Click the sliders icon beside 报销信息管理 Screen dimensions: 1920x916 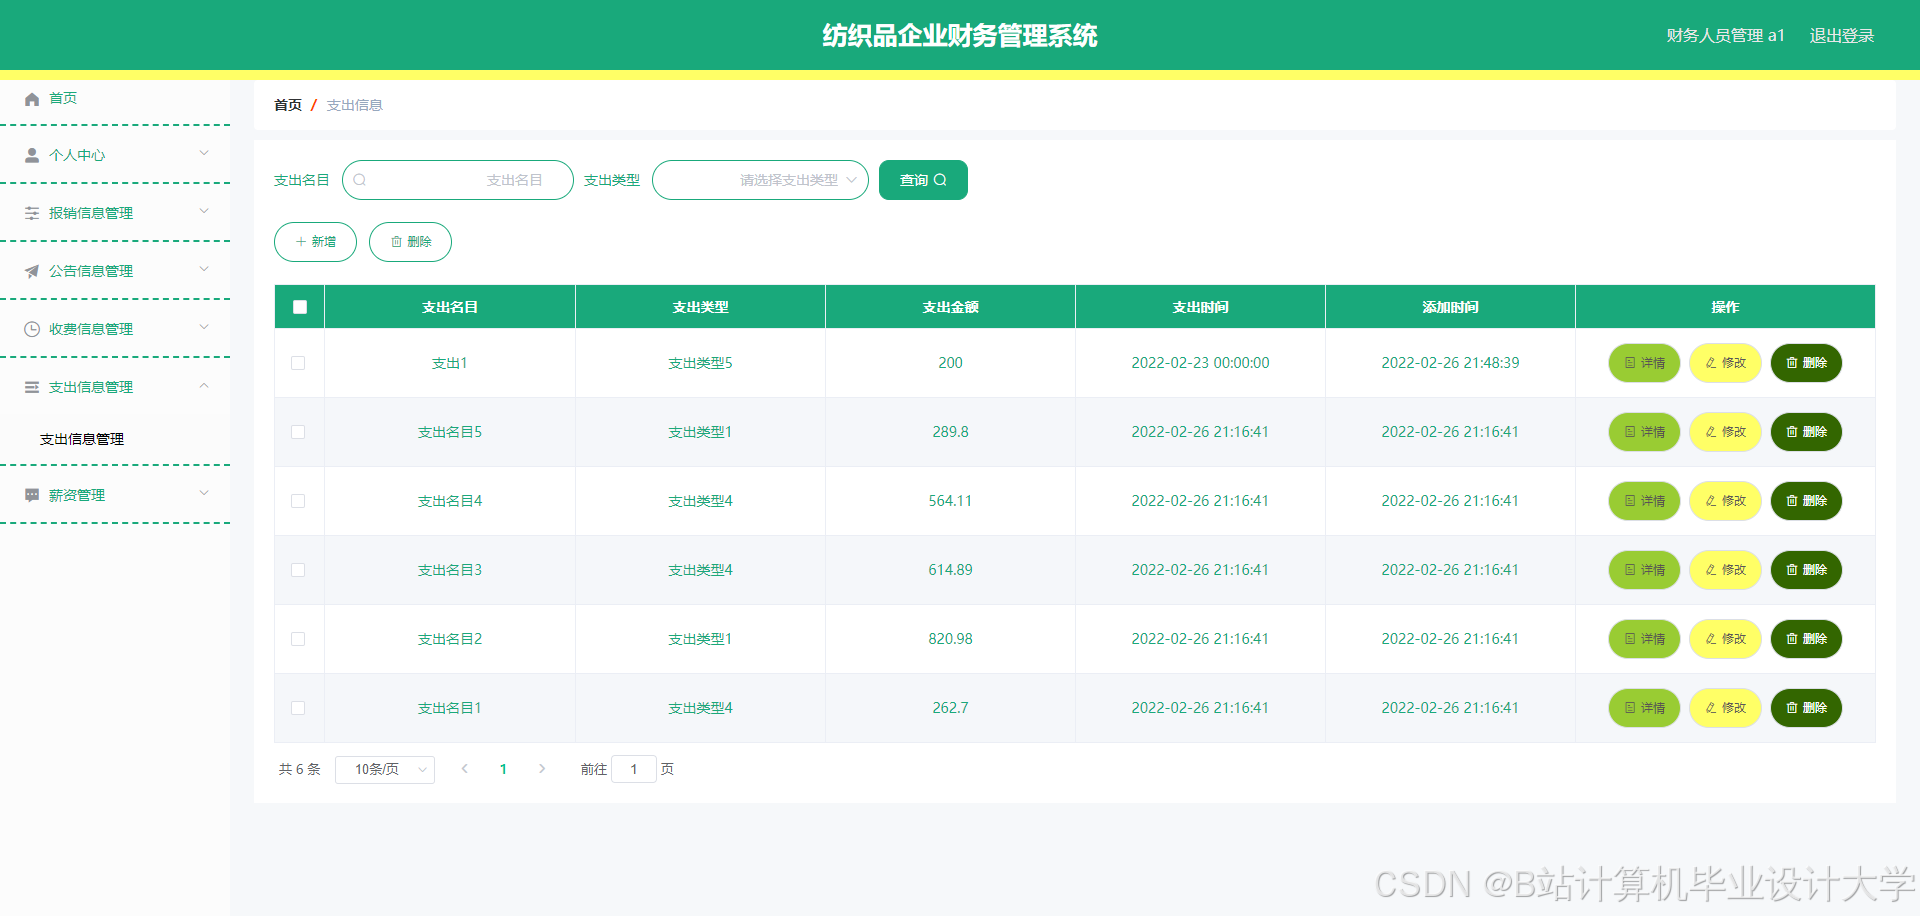pos(32,213)
